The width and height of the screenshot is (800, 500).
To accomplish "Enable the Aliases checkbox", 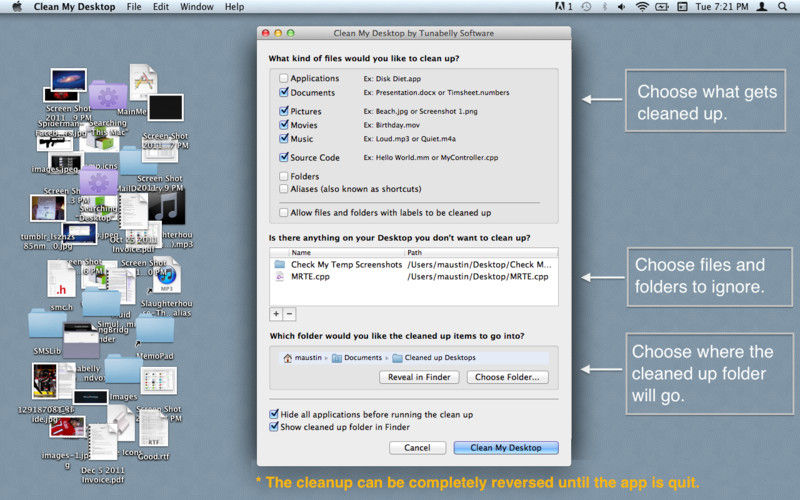I will [x=284, y=189].
